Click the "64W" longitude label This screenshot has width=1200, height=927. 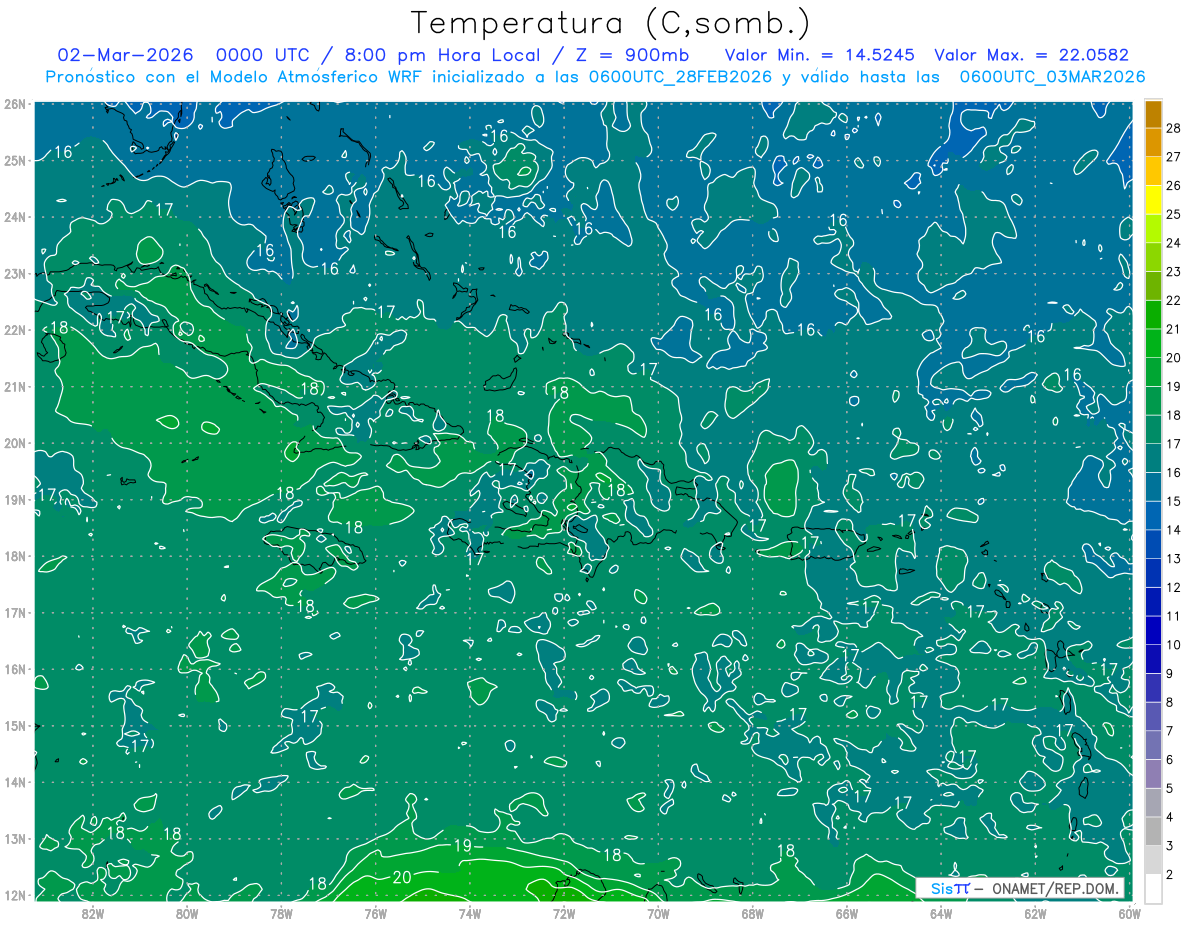(940, 913)
